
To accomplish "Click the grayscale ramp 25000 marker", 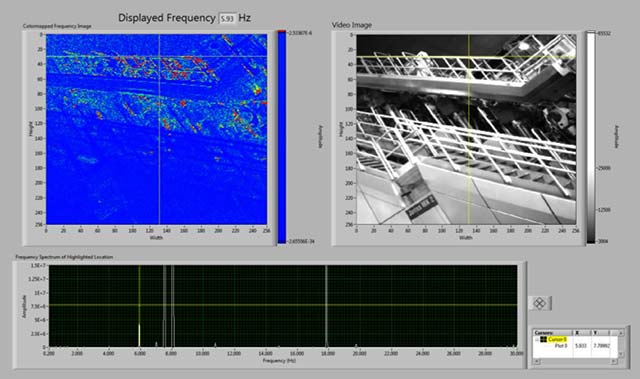I will click(x=604, y=168).
